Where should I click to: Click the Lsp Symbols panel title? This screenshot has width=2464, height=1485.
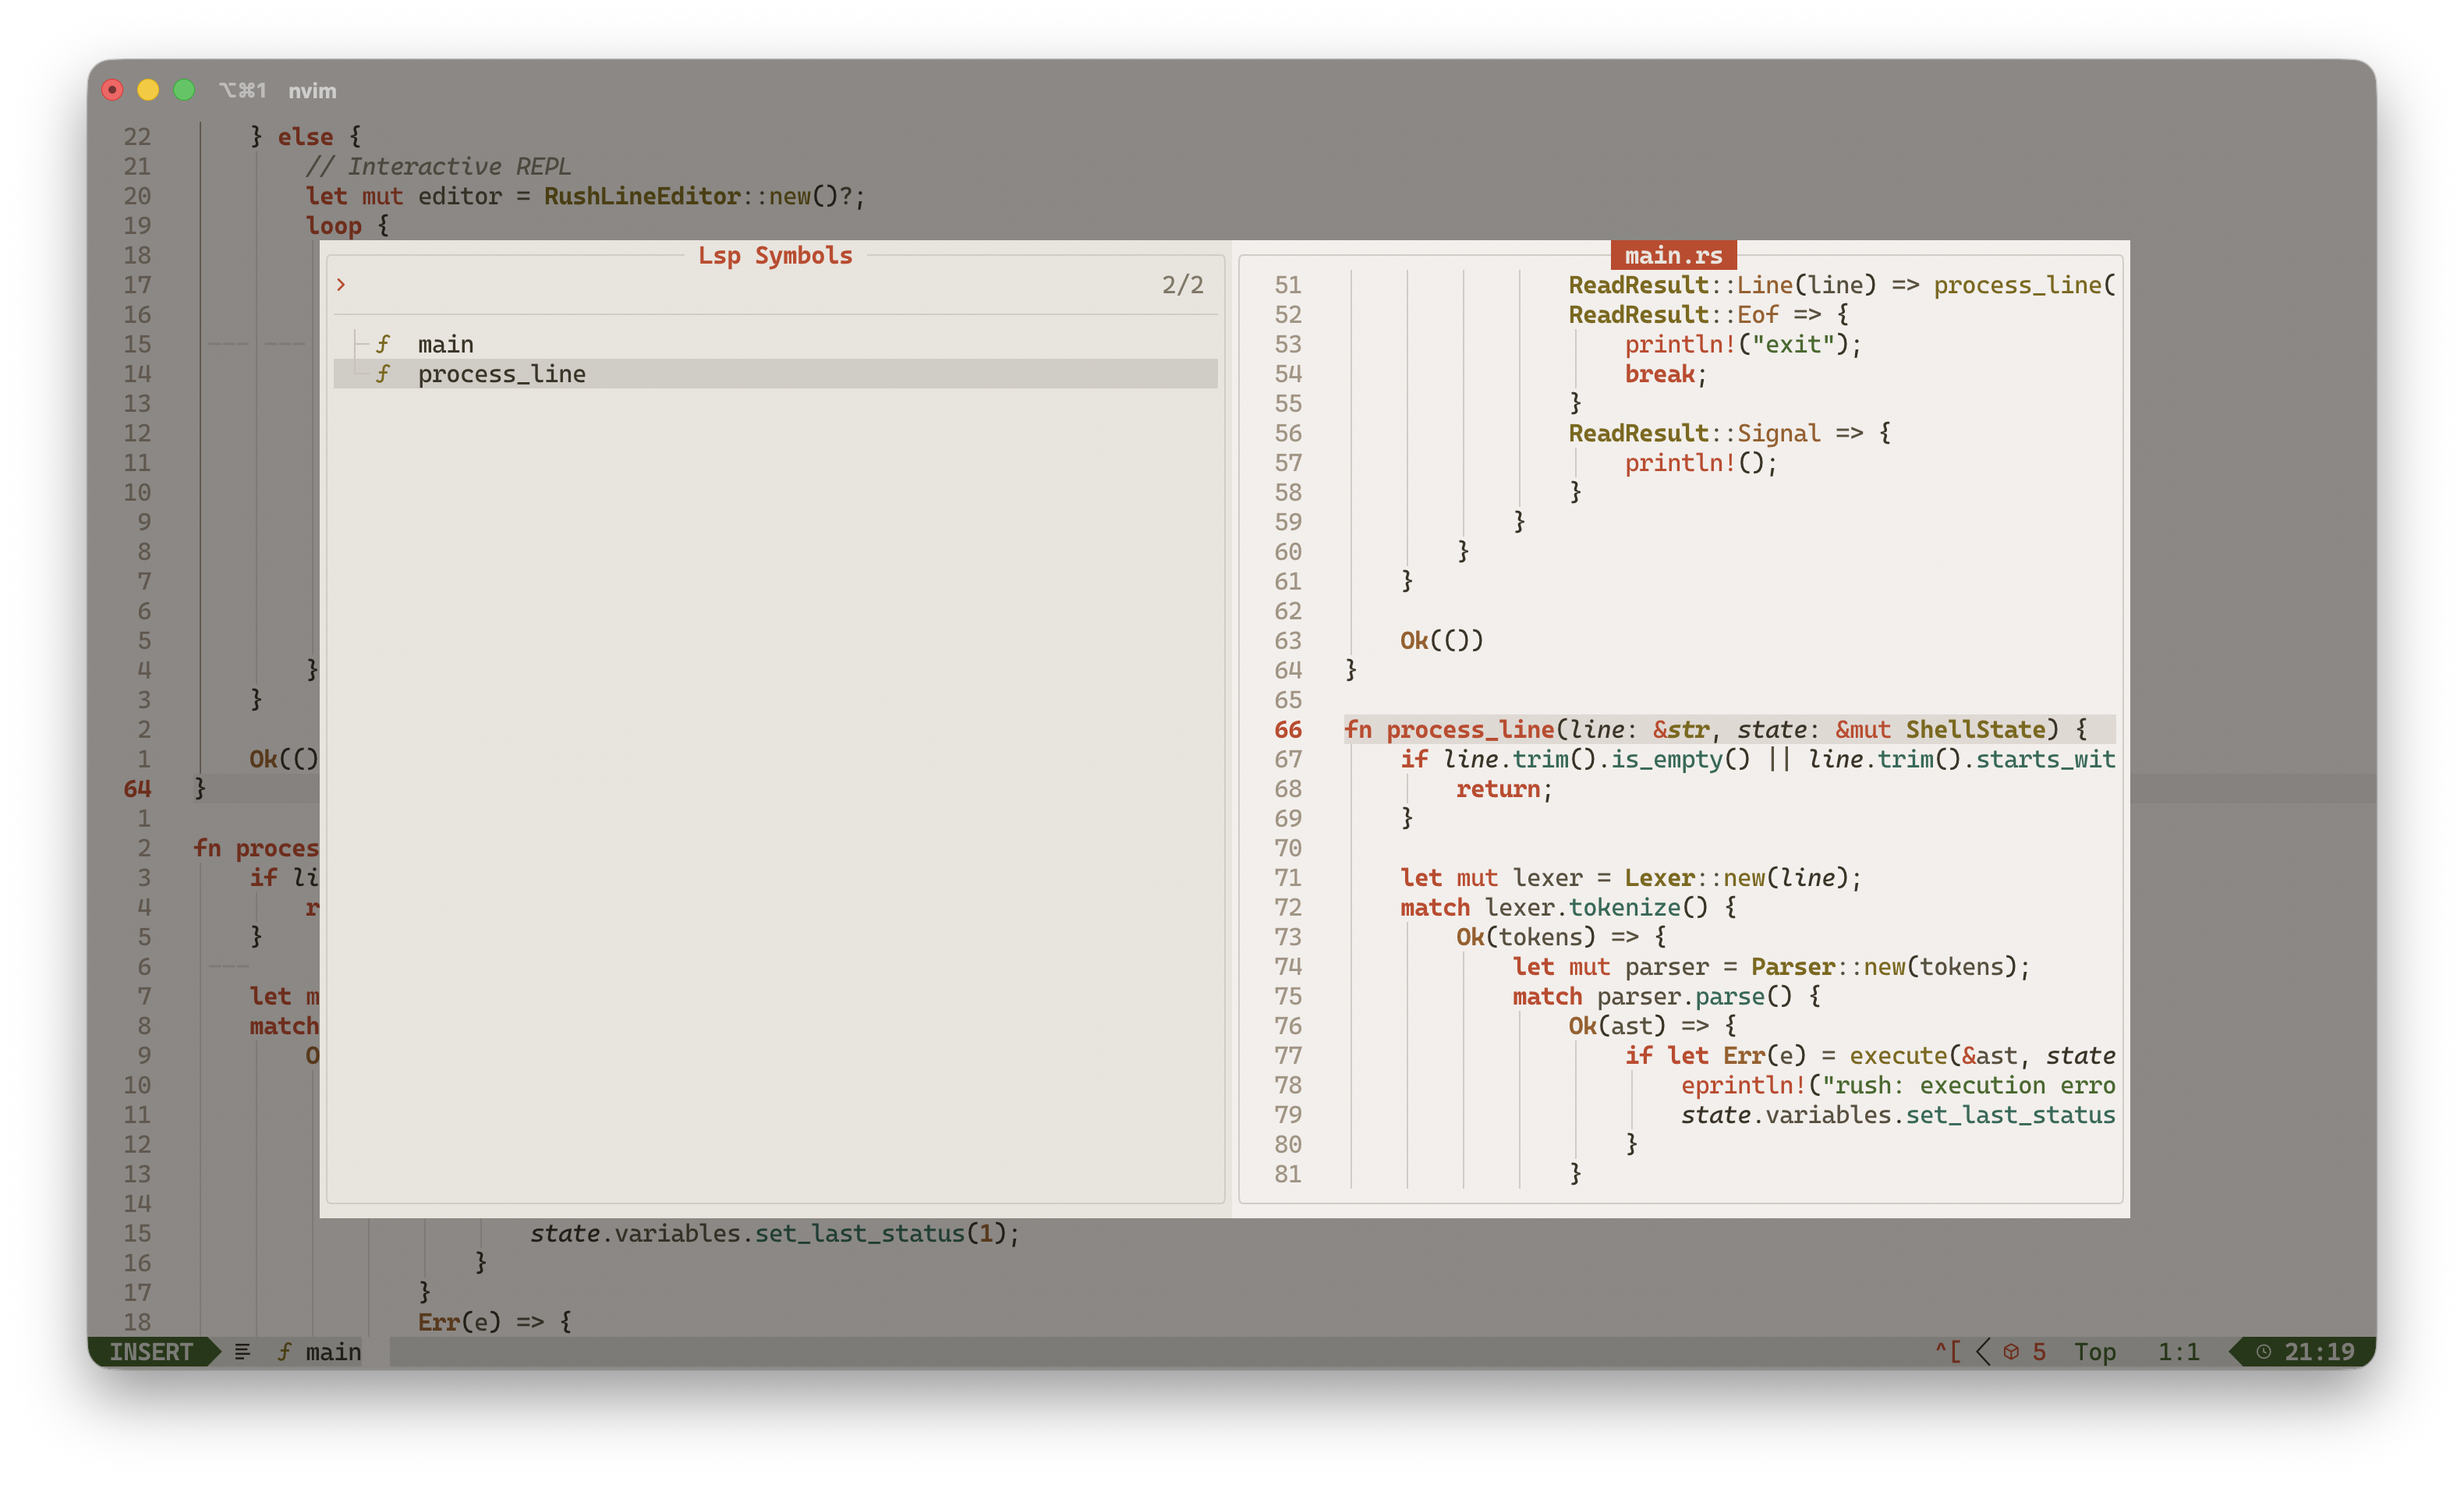775,255
